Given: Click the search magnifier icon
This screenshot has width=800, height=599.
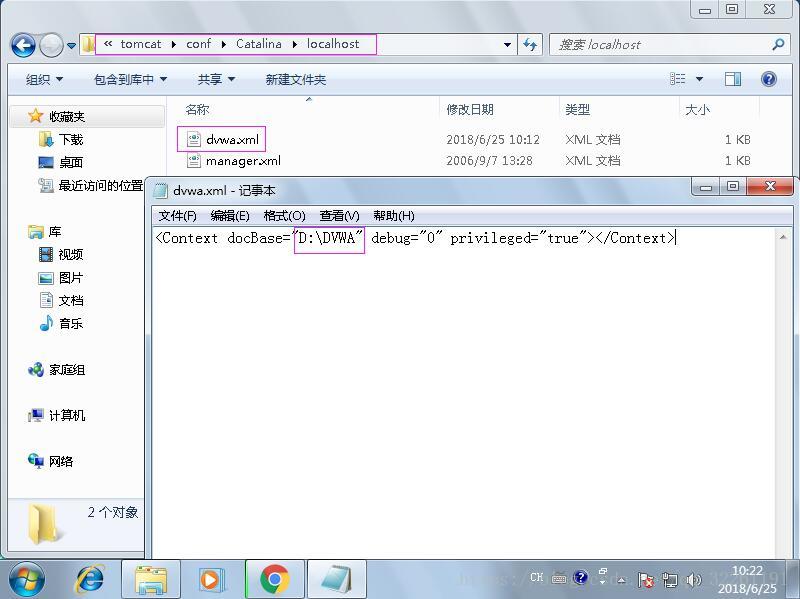Looking at the screenshot, I should coord(779,45).
